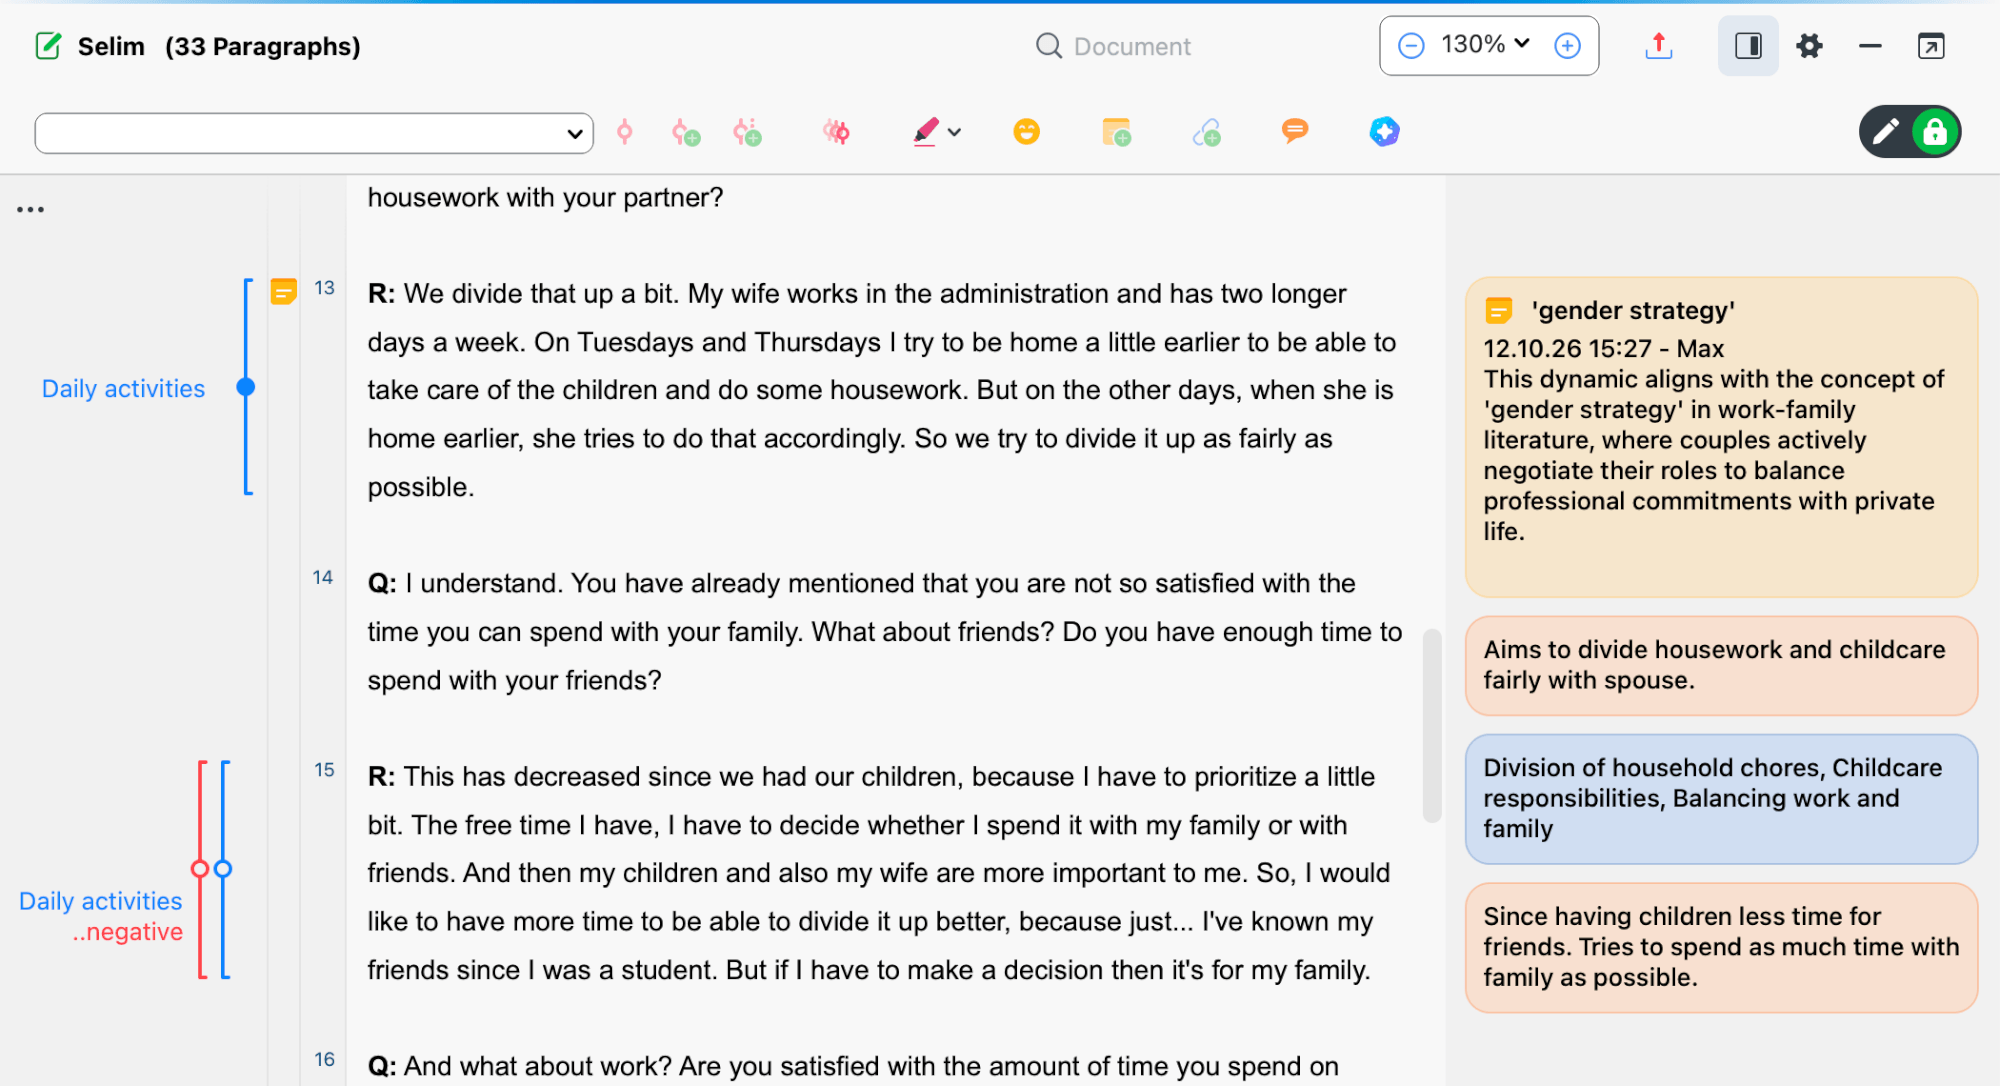This screenshot has width=2000, height=1086.
Task: Click the 'Since having children' paraphrase card
Action: tap(1721, 947)
